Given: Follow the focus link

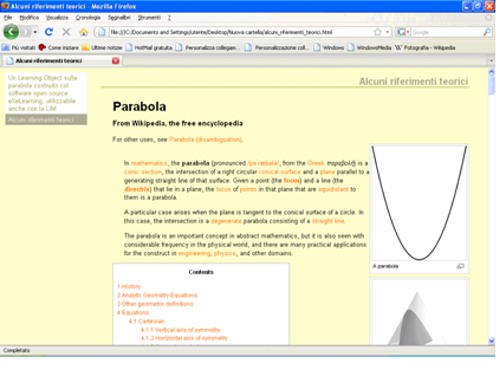Looking at the screenshot, I should coord(292,181).
